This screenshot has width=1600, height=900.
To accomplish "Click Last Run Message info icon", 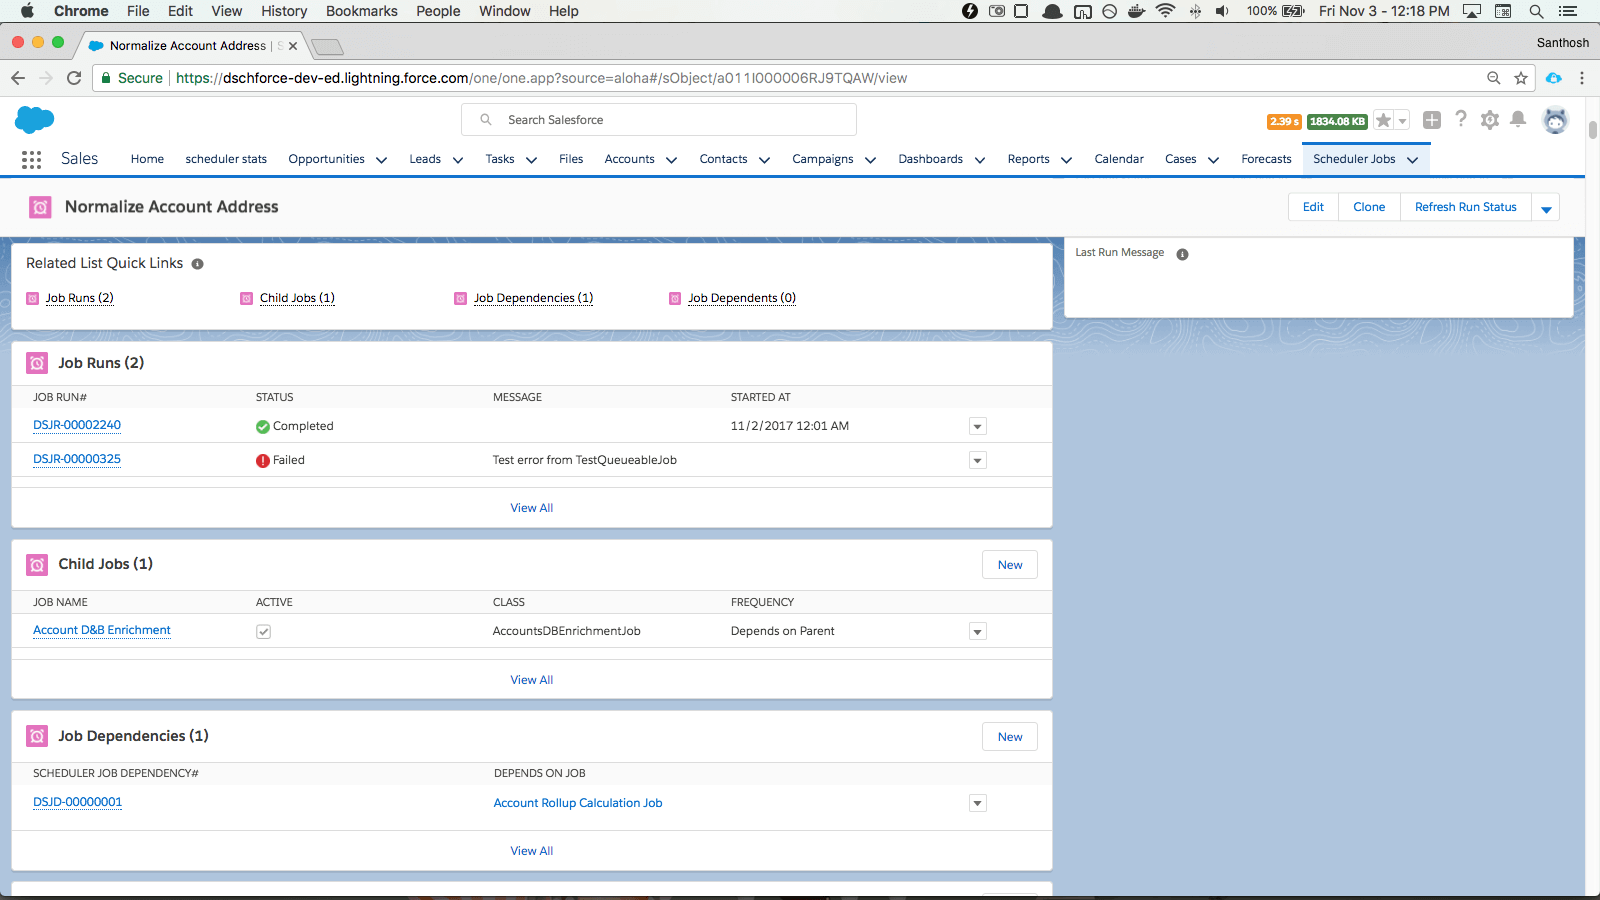I will 1182,254.
